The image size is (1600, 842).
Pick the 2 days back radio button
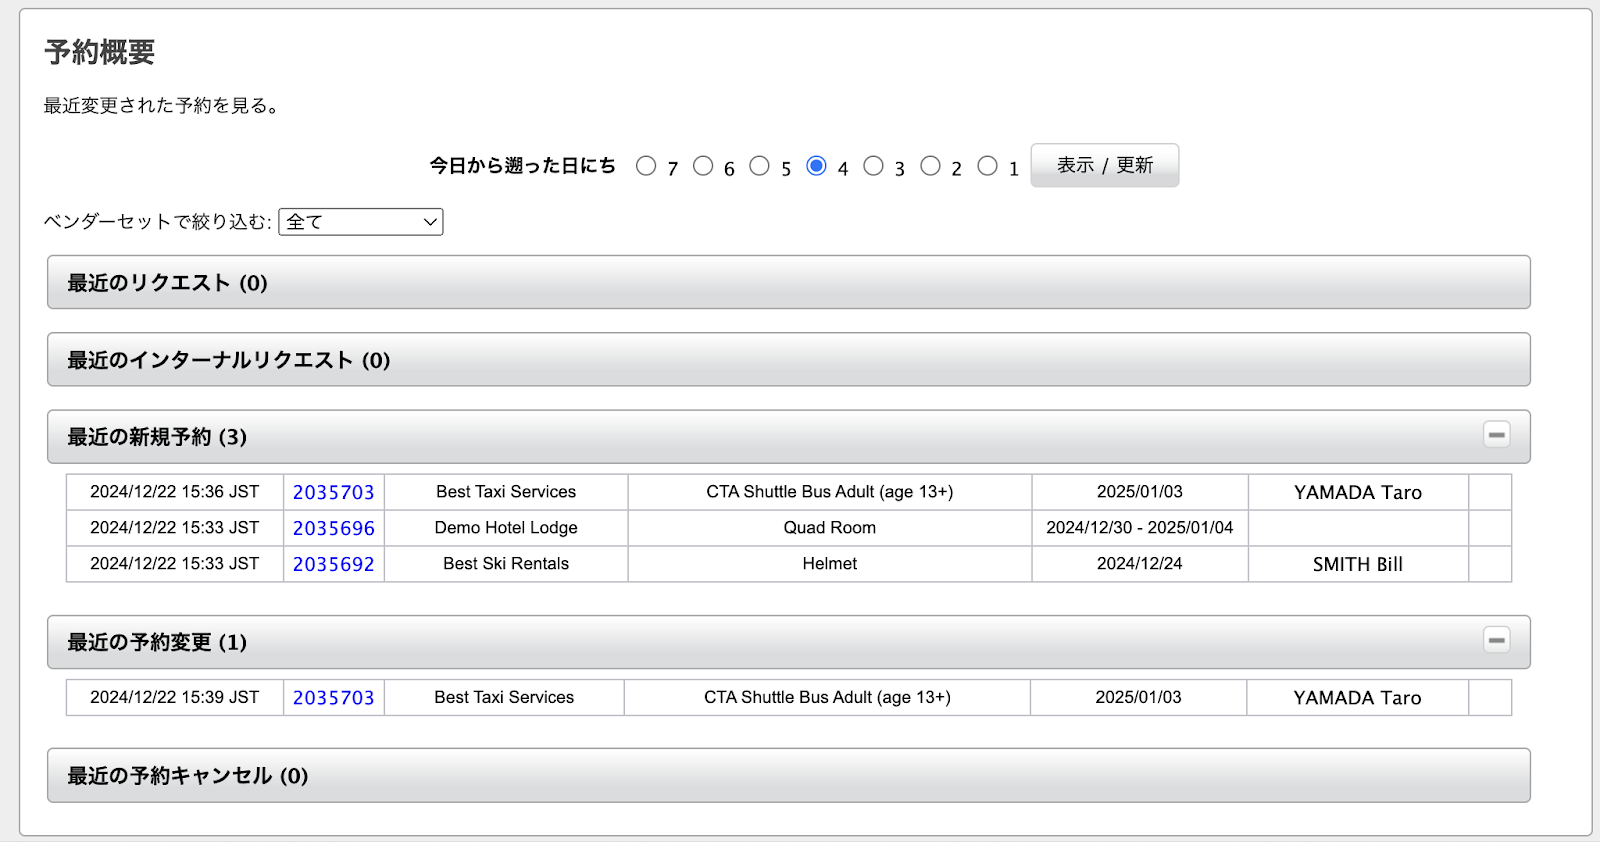[x=930, y=166]
